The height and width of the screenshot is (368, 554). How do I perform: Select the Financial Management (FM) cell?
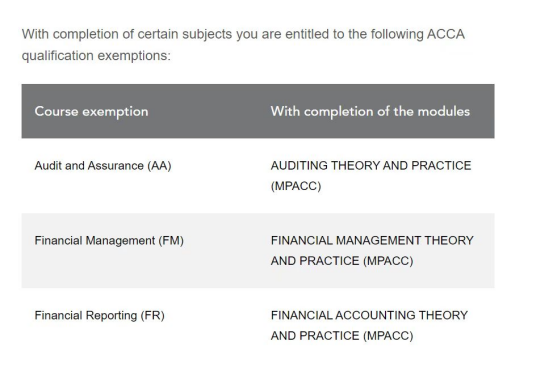point(109,241)
